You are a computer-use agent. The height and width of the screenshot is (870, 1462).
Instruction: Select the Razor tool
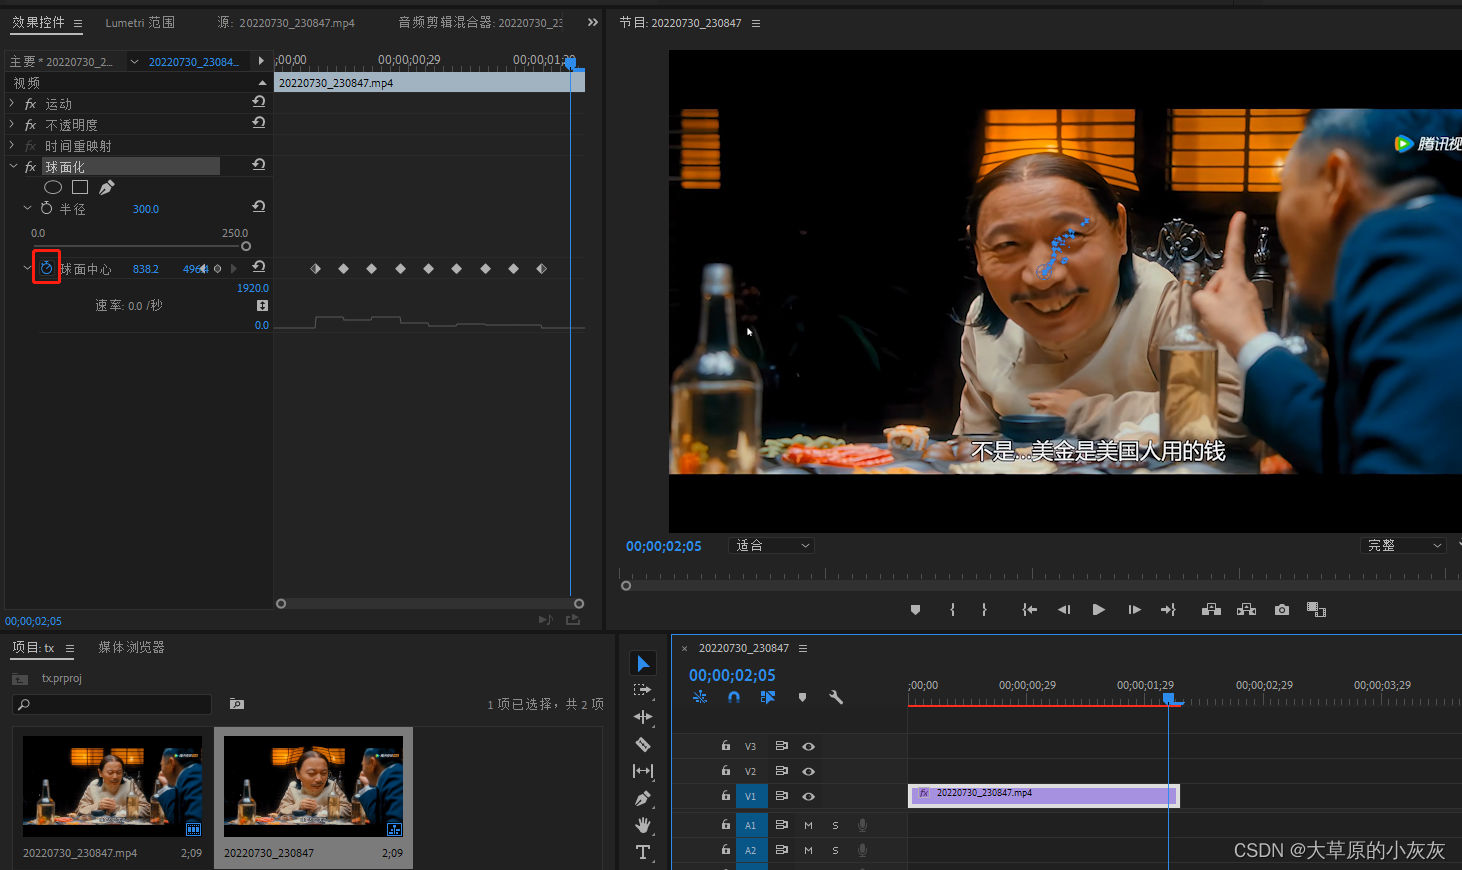pyautogui.click(x=643, y=744)
